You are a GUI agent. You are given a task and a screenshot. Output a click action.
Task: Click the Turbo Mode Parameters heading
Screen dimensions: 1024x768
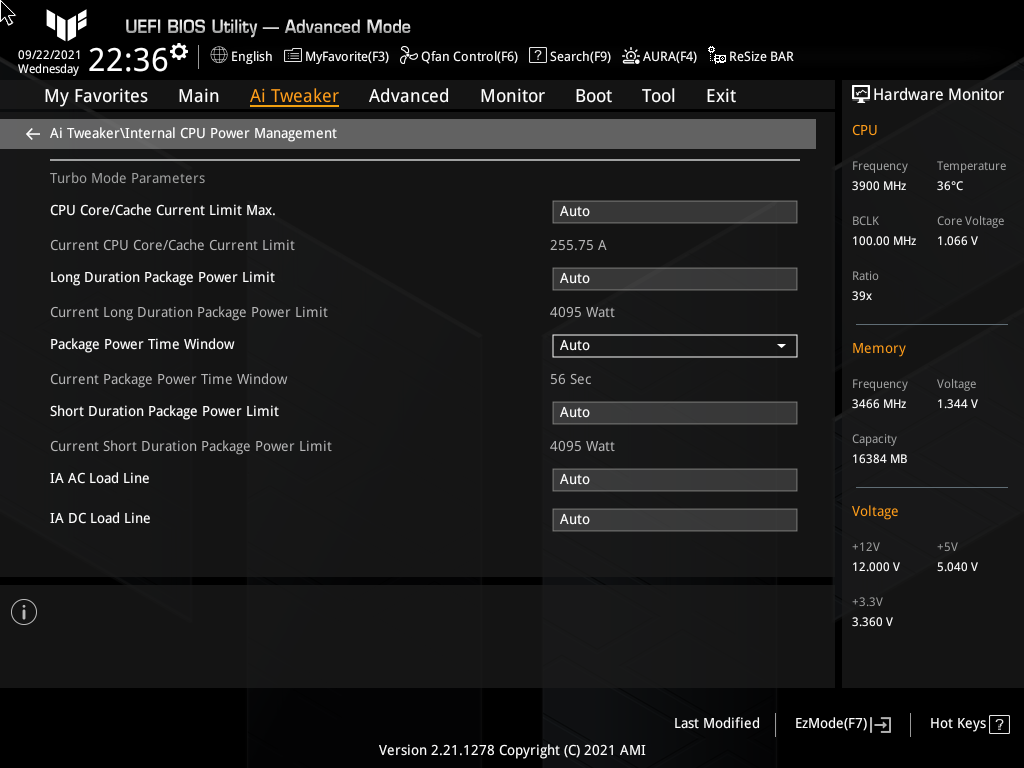pos(127,178)
